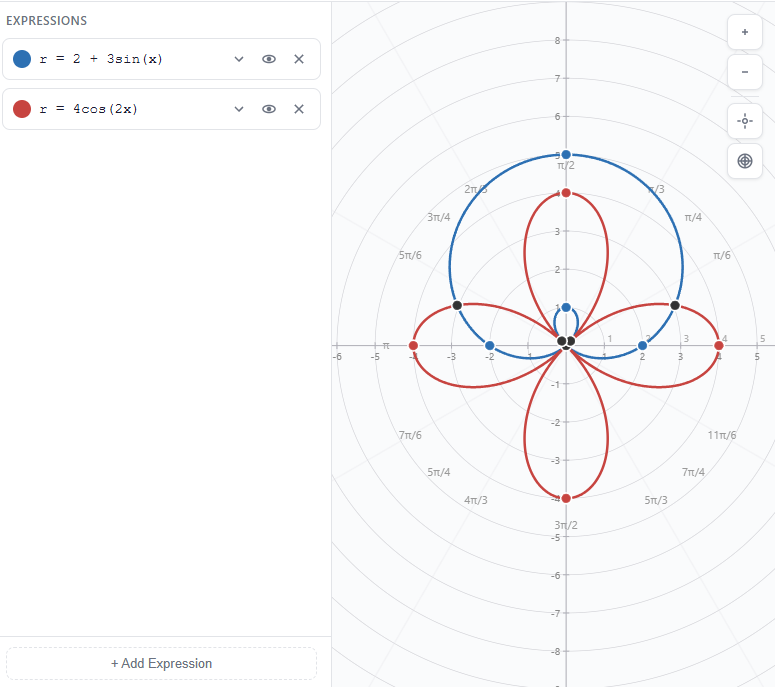Click the 7π/4 angle label
The height and width of the screenshot is (687, 775).
[x=693, y=472]
